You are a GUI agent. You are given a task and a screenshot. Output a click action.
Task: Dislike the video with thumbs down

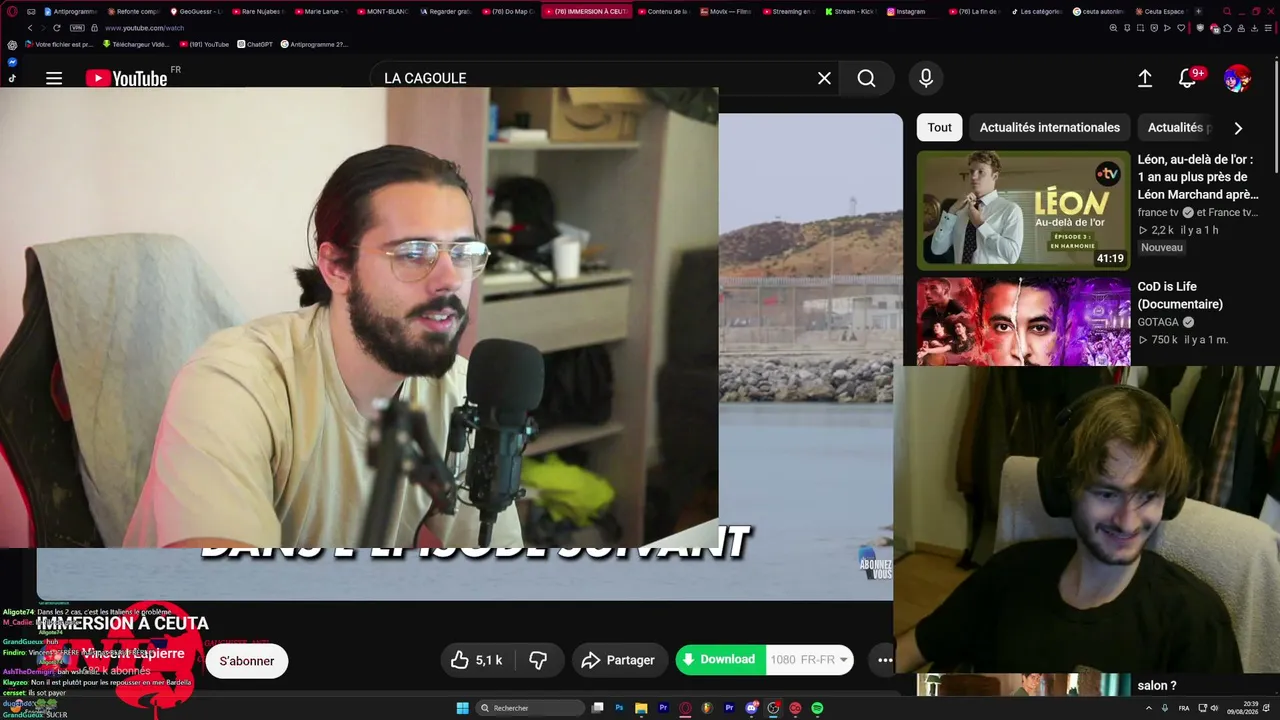point(538,660)
